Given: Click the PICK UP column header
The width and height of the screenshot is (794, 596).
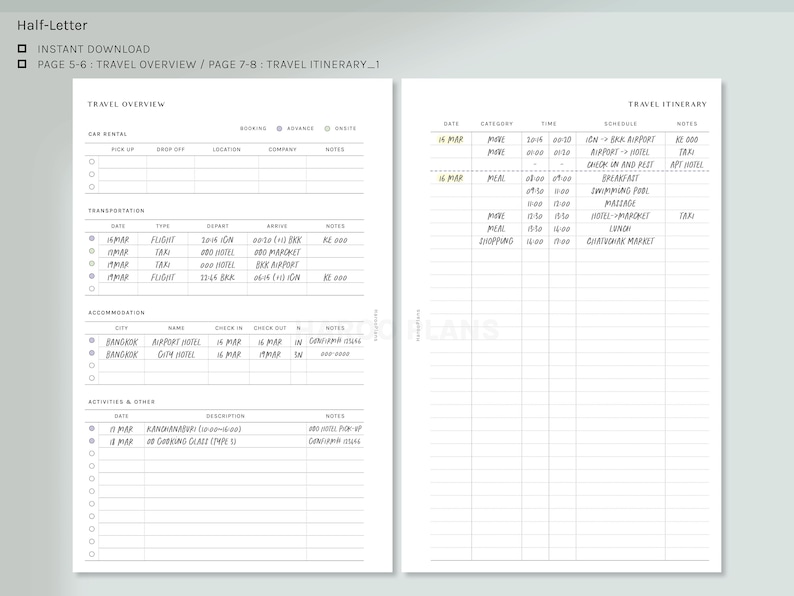Looking at the screenshot, I should coord(123,149).
